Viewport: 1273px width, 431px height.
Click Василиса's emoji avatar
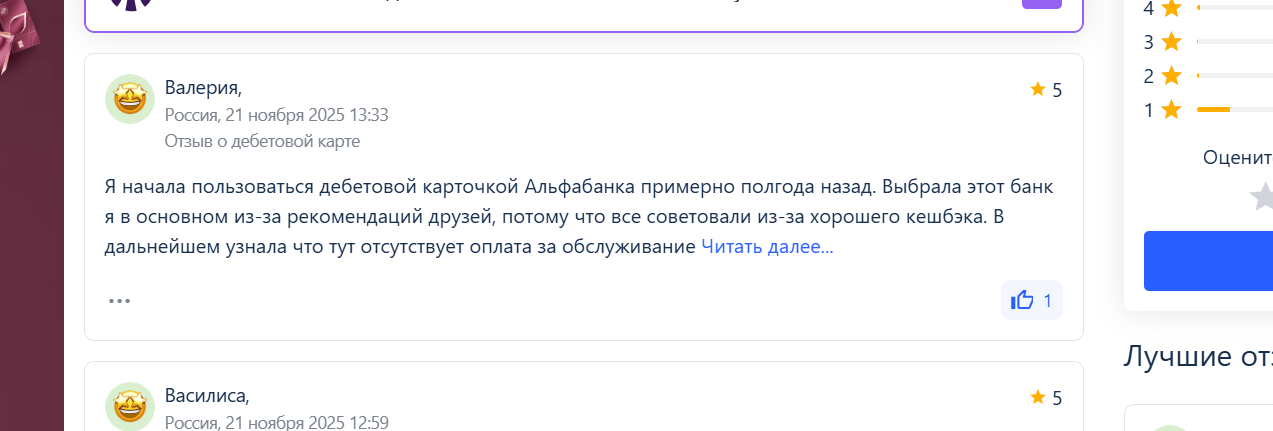[130, 406]
